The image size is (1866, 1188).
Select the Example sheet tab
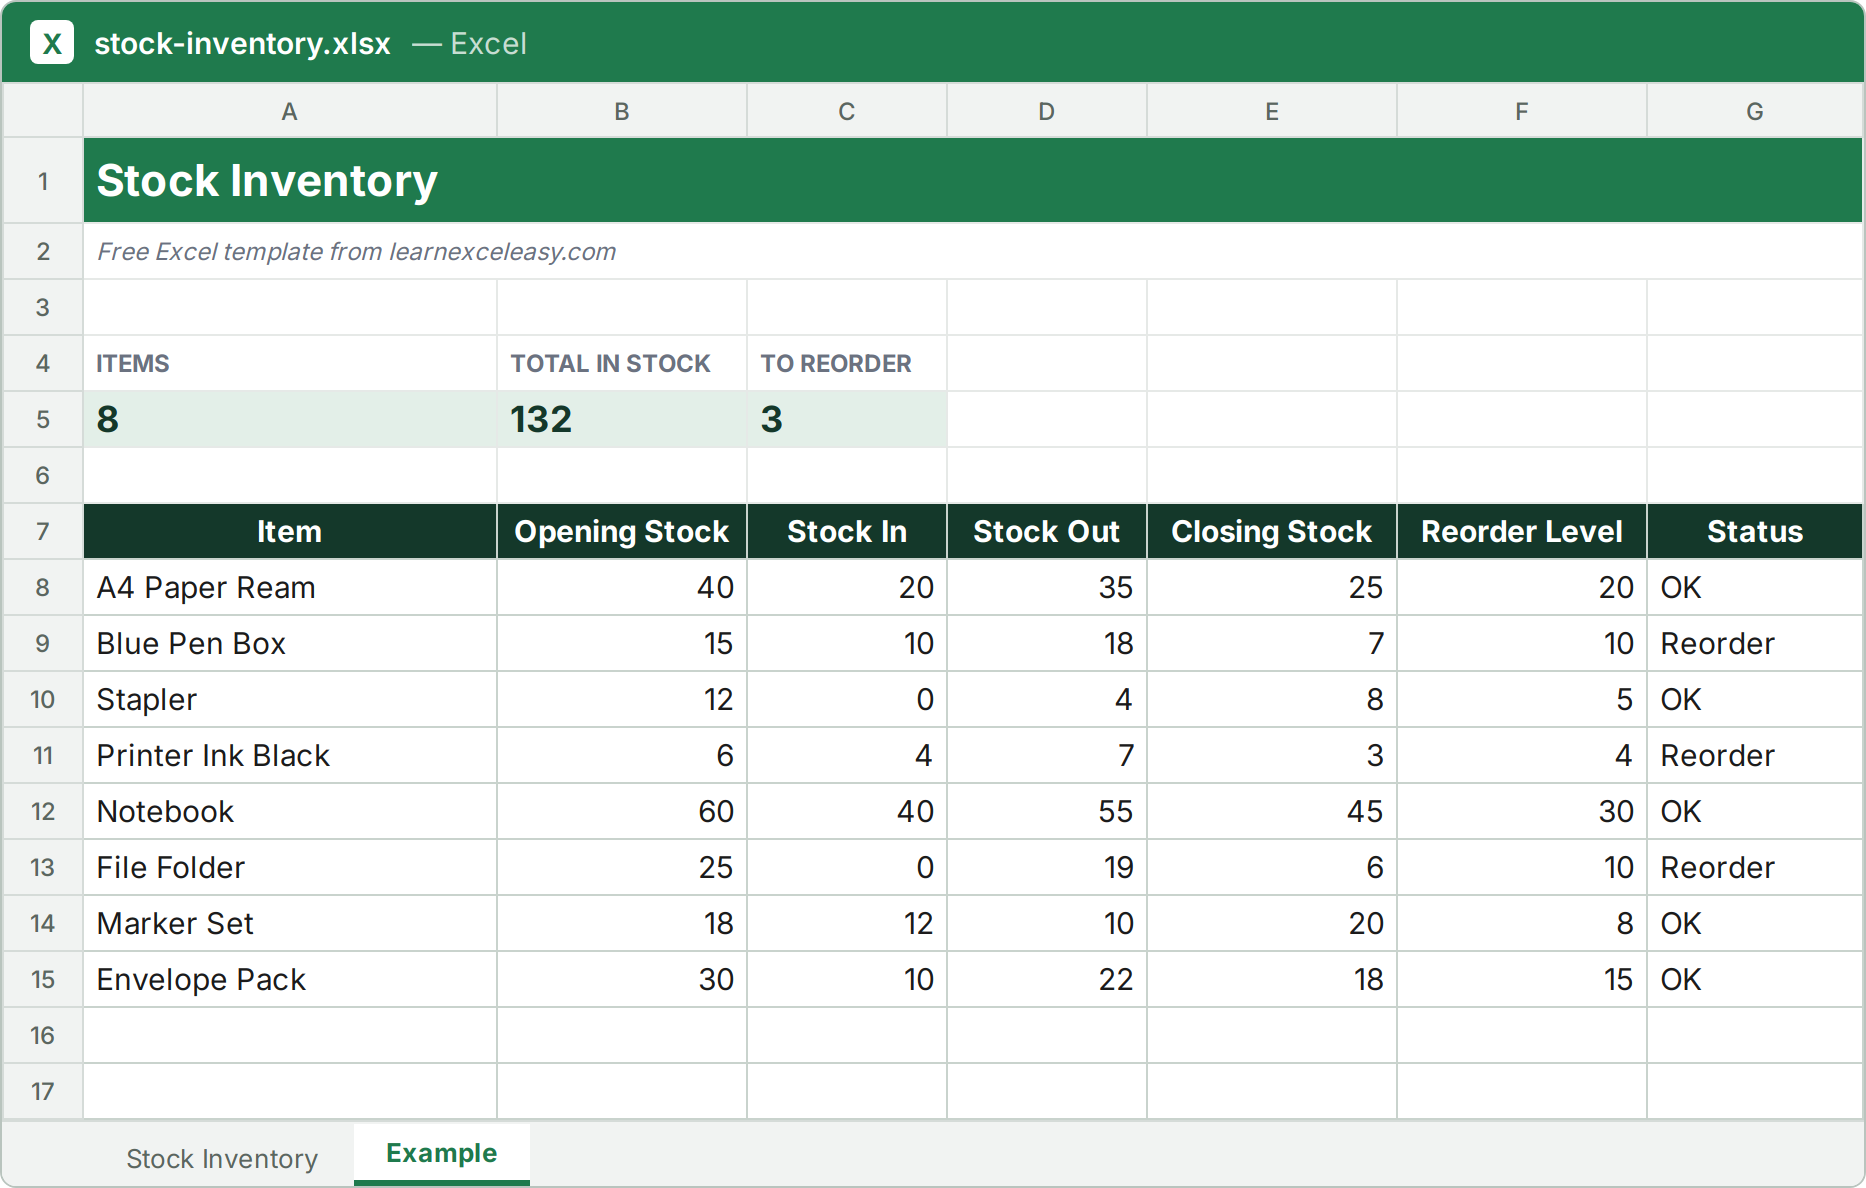tap(442, 1153)
